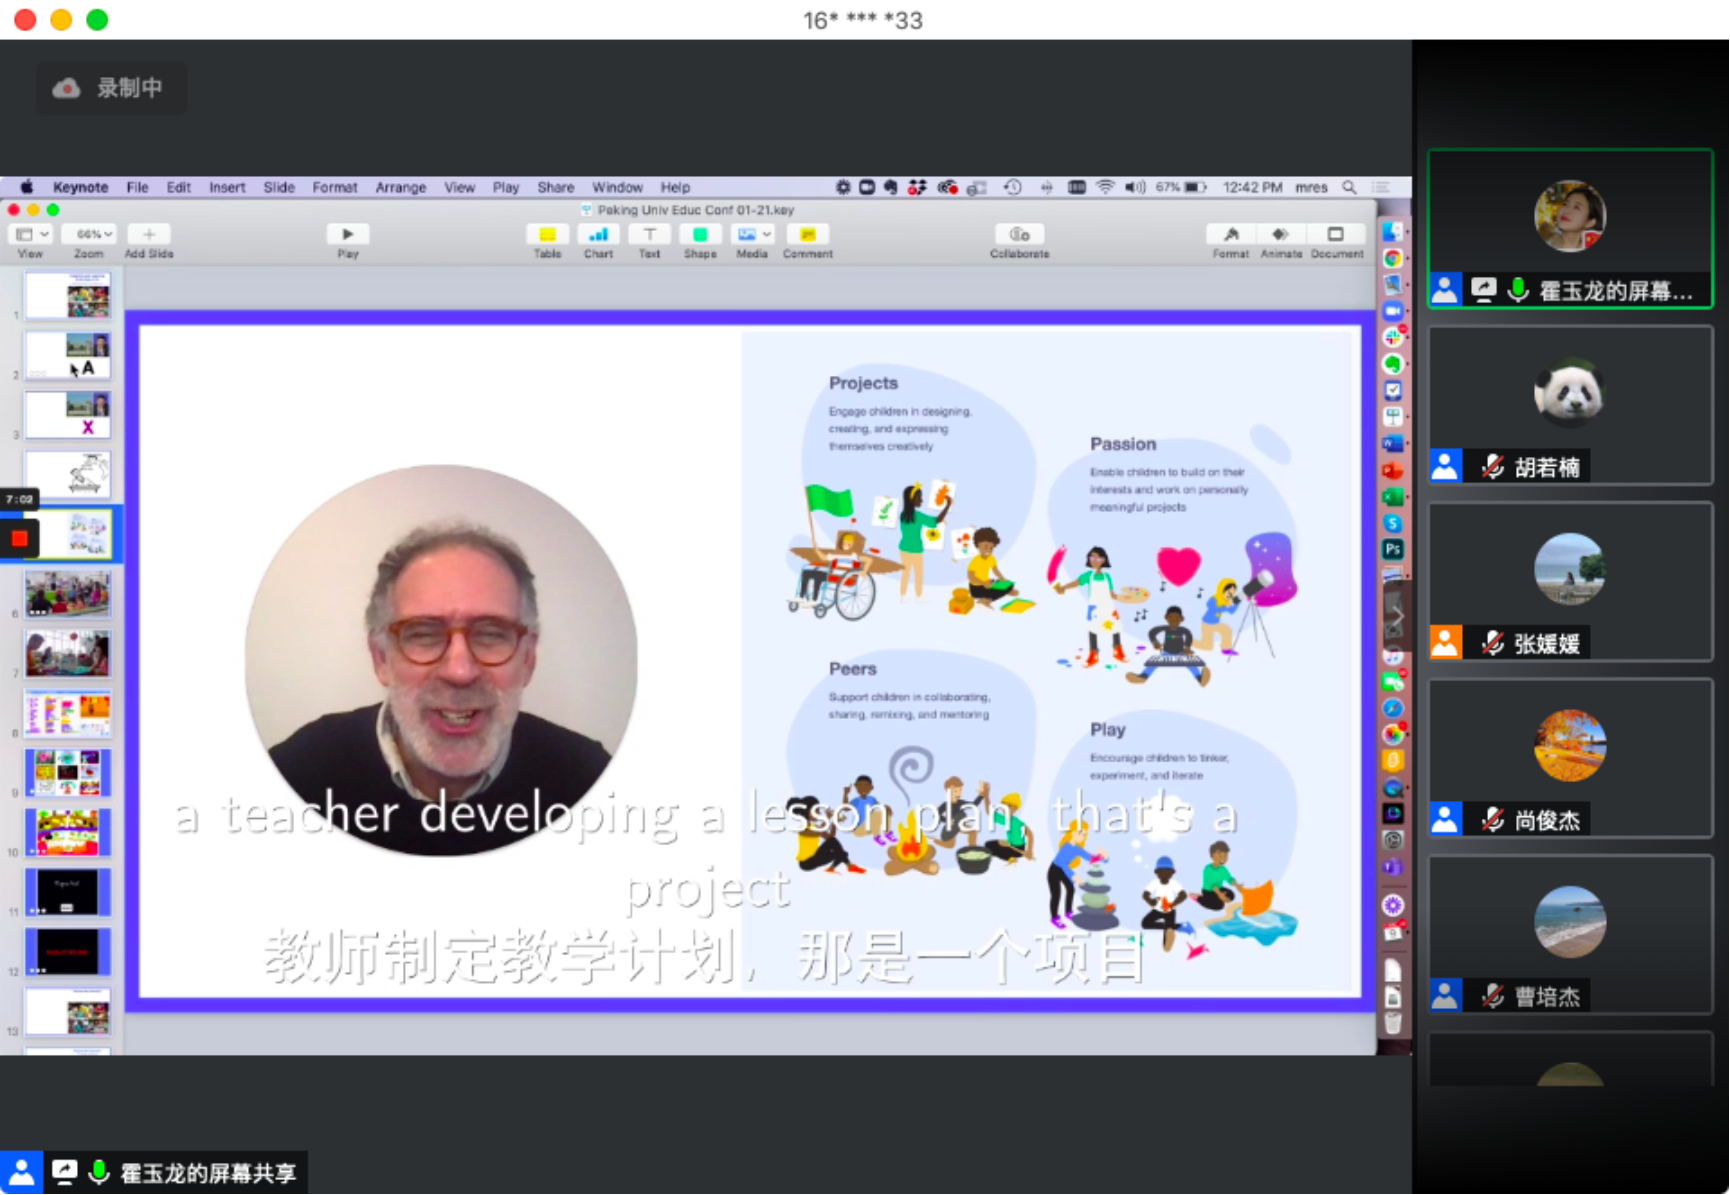
Task: Insert a Chart from the toolbar
Action: (x=598, y=235)
